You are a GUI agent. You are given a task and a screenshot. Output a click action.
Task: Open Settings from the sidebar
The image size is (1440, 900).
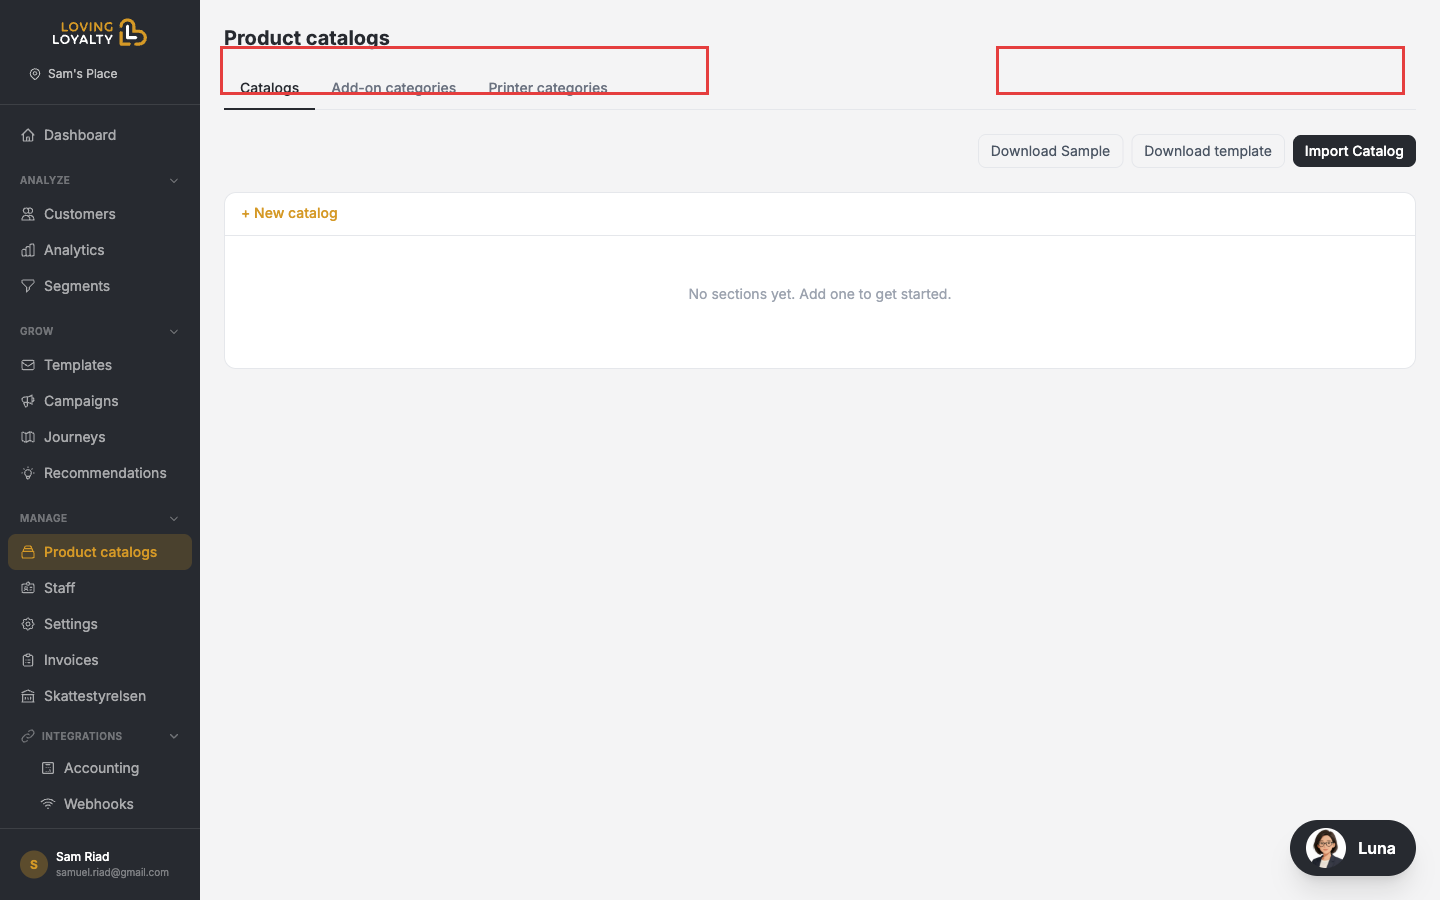100,624
